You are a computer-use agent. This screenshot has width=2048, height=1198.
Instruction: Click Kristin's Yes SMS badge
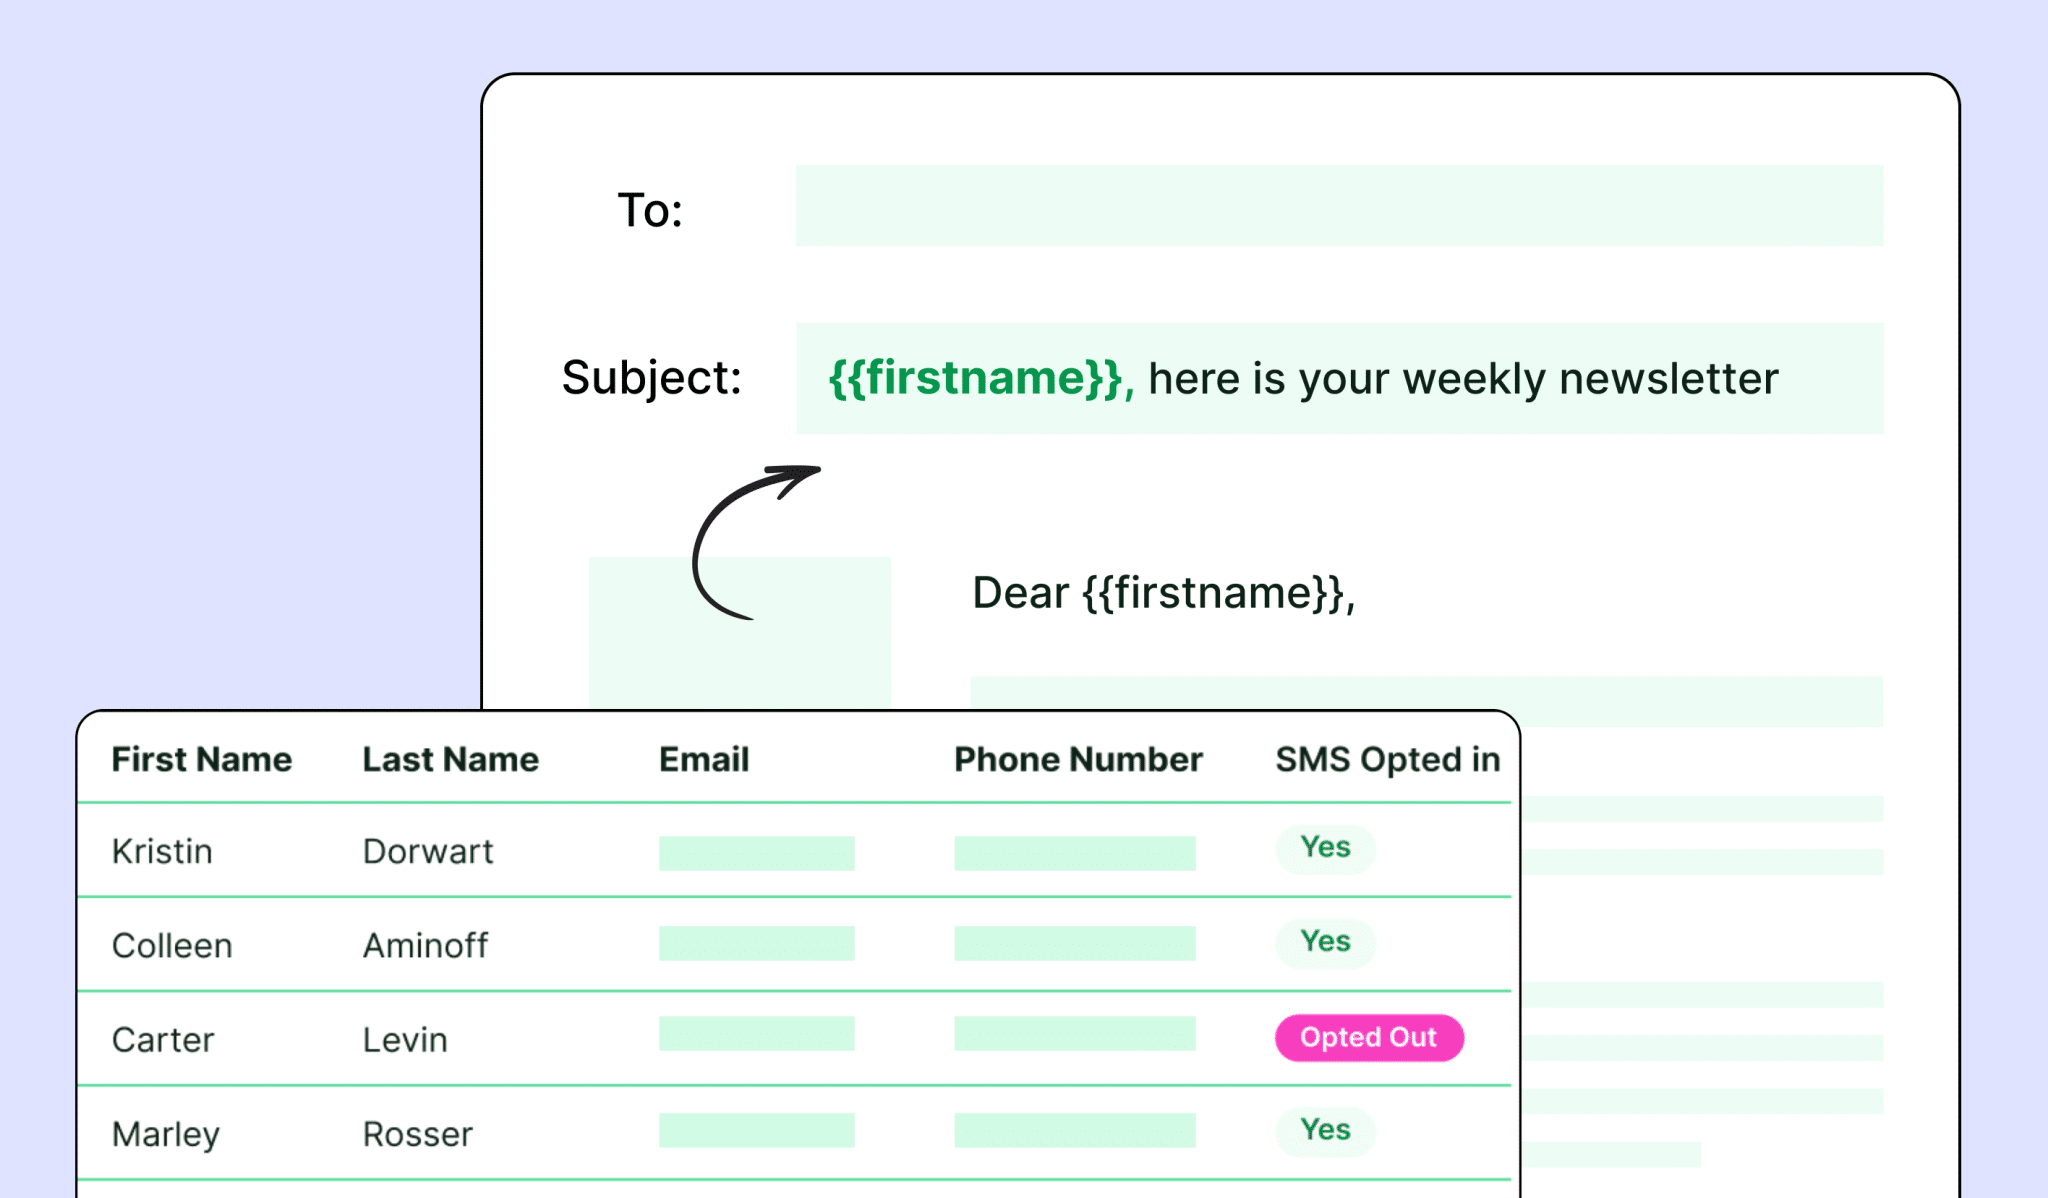[1325, 848]
